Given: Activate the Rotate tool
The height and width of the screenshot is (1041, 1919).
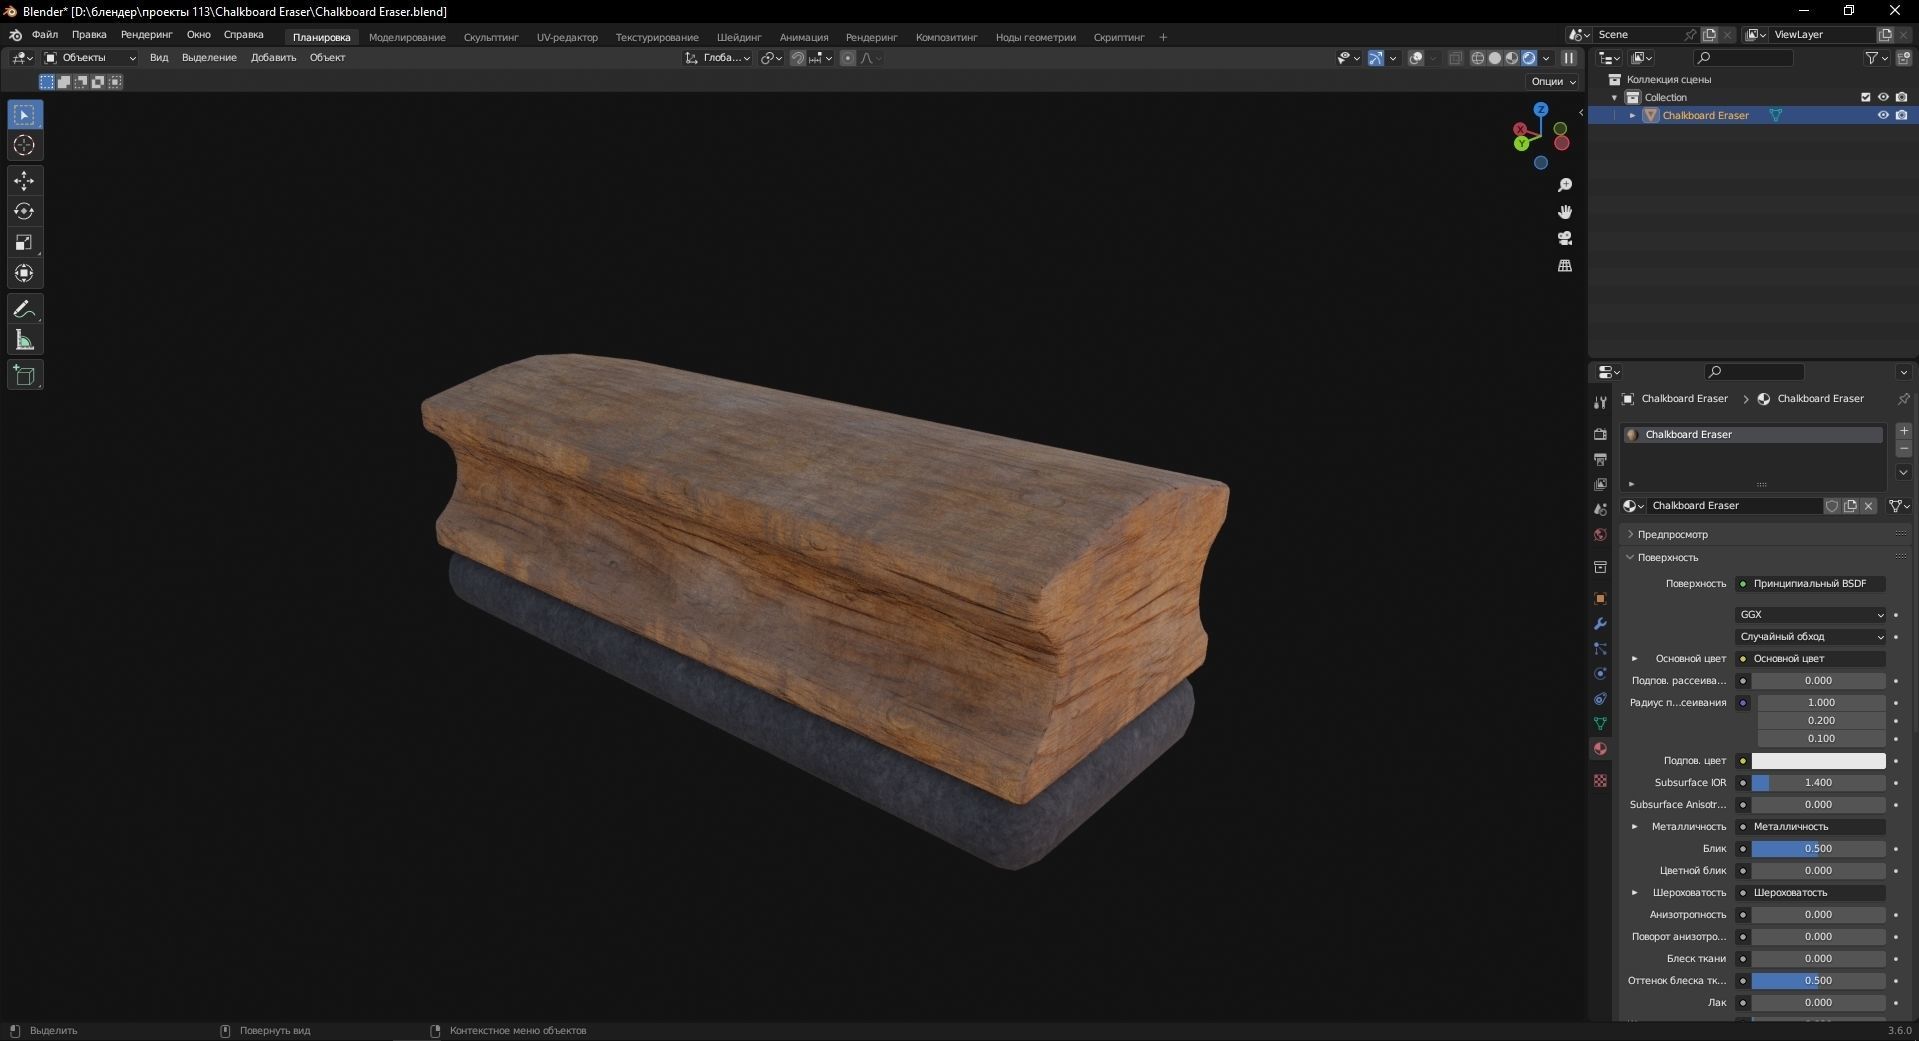Looking at the screenshot, I should 25,212.
